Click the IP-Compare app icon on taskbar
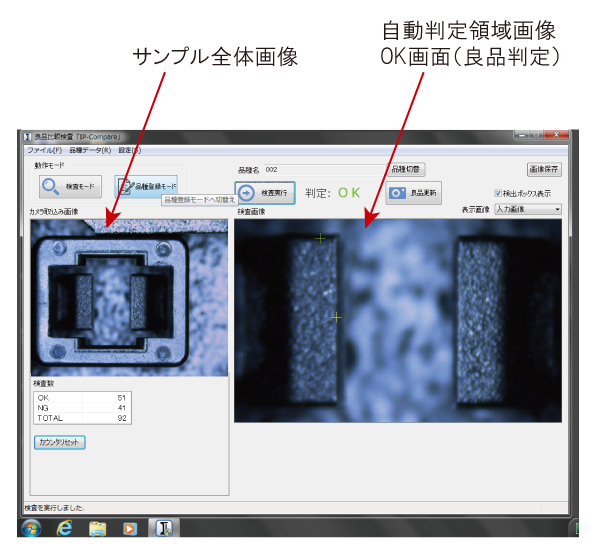 [x=164, y=528]
